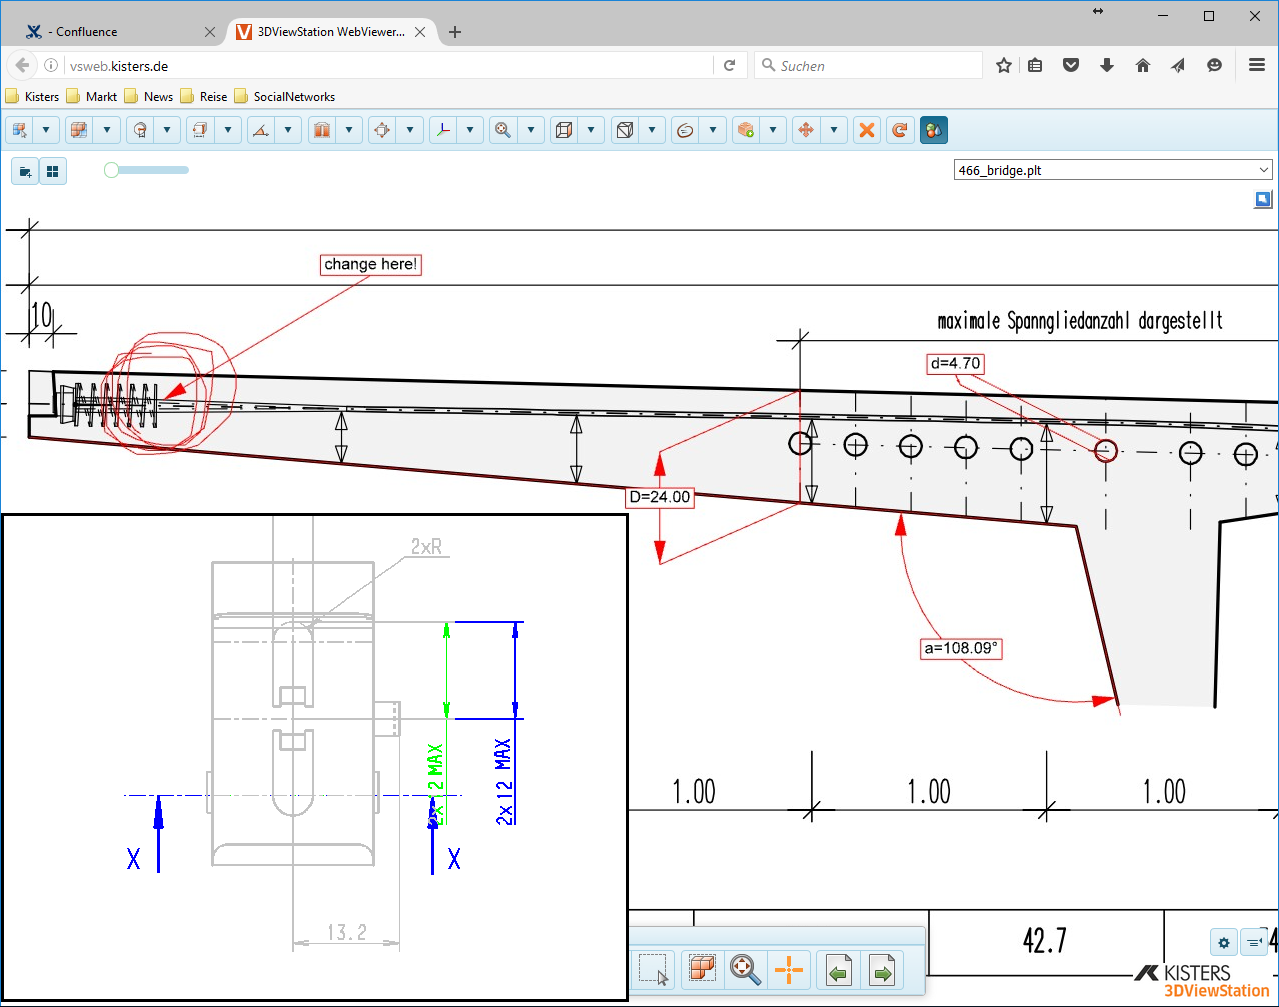This screenshot has width=1279, height=1007.
Task: Toggle the colored spheres appearance button
Action: point(933,130)
